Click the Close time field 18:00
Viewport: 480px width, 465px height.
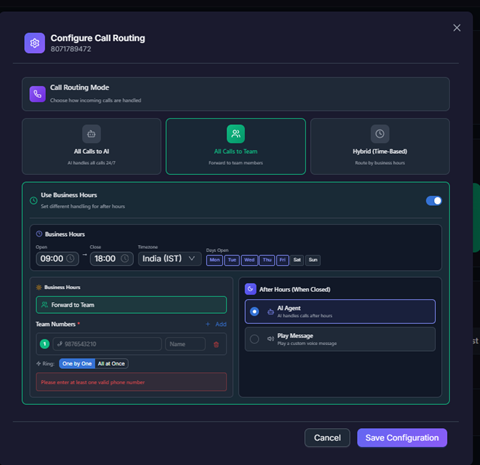[112, 259]
